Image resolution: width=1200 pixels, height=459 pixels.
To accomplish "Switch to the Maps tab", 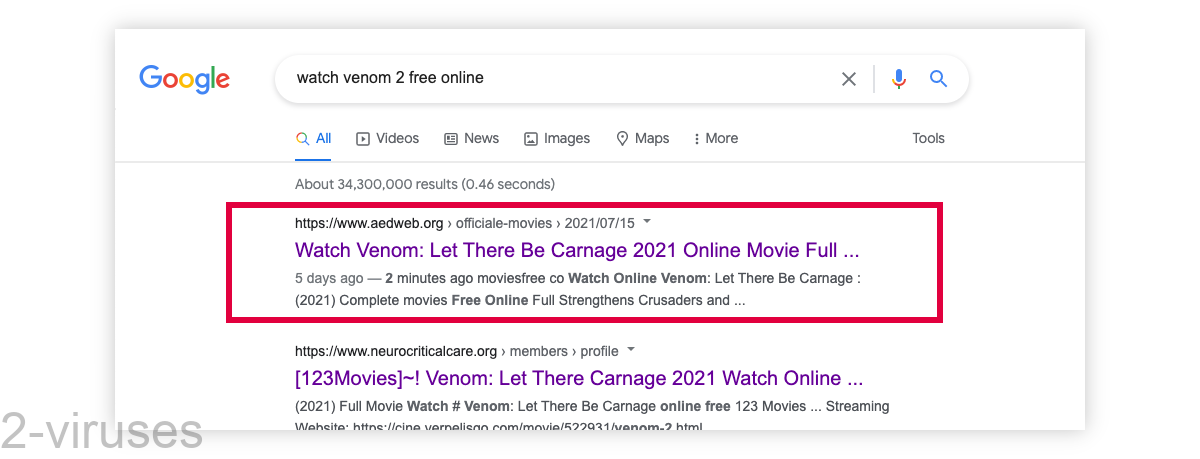I will (x=642, y=139).
